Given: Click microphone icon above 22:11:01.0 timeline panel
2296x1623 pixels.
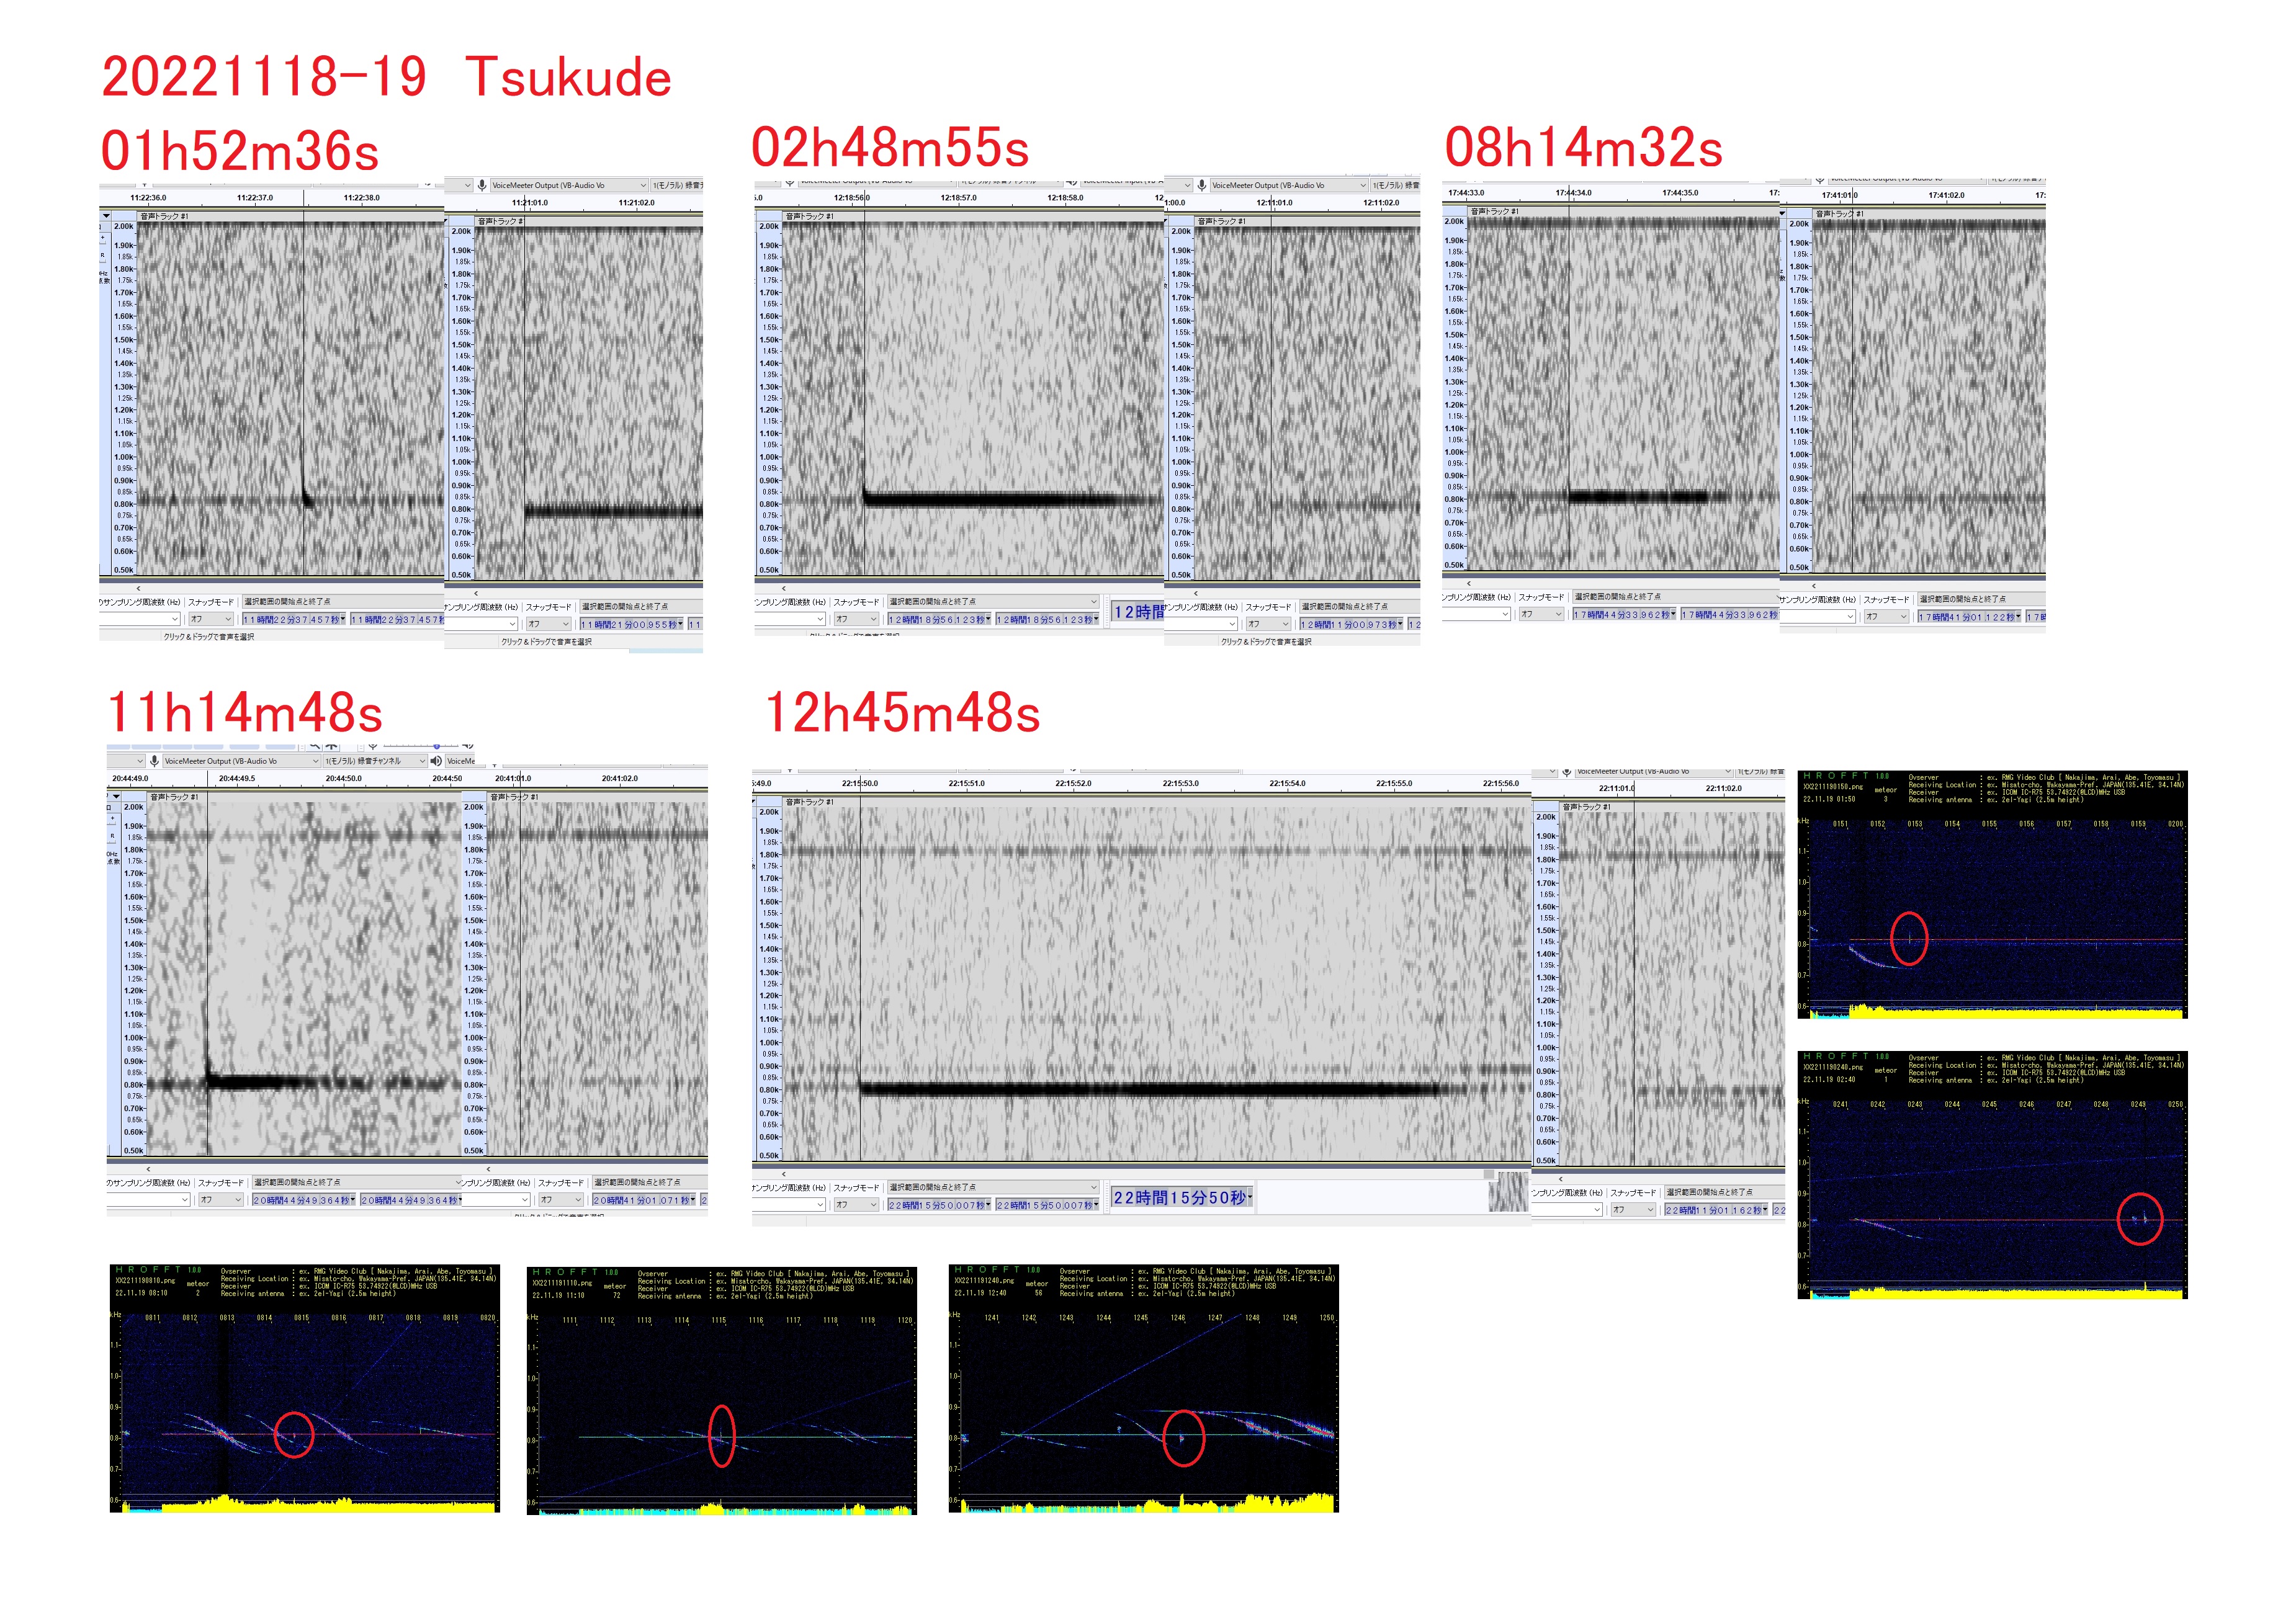Looking at the screenshot, I should pyautogui.click(x=1567, y=771).
